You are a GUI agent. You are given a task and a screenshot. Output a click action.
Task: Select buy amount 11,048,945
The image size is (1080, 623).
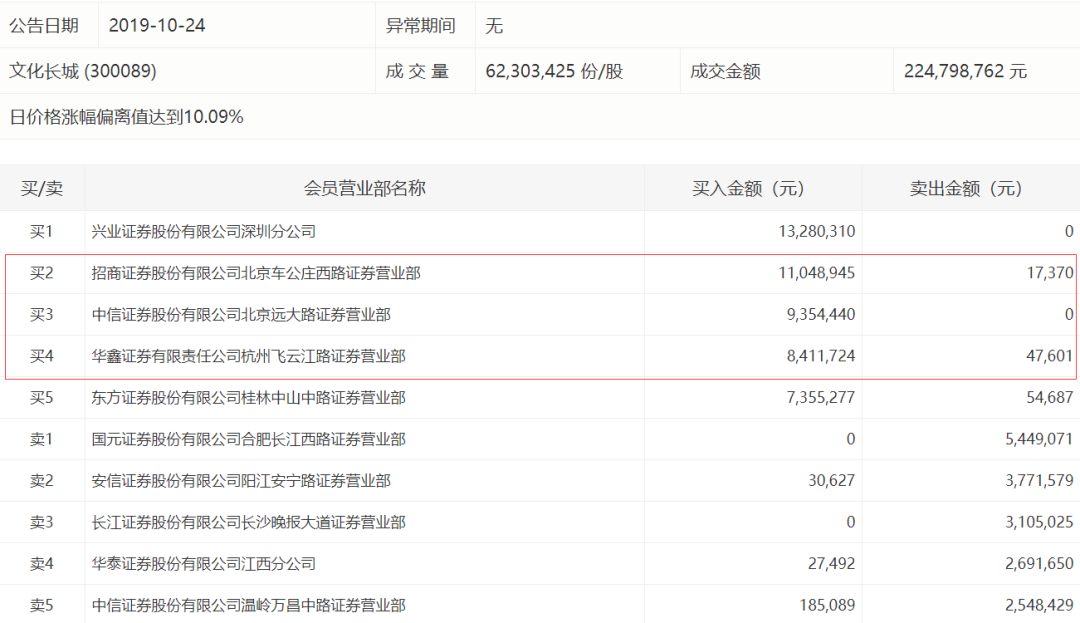(816, 273)
